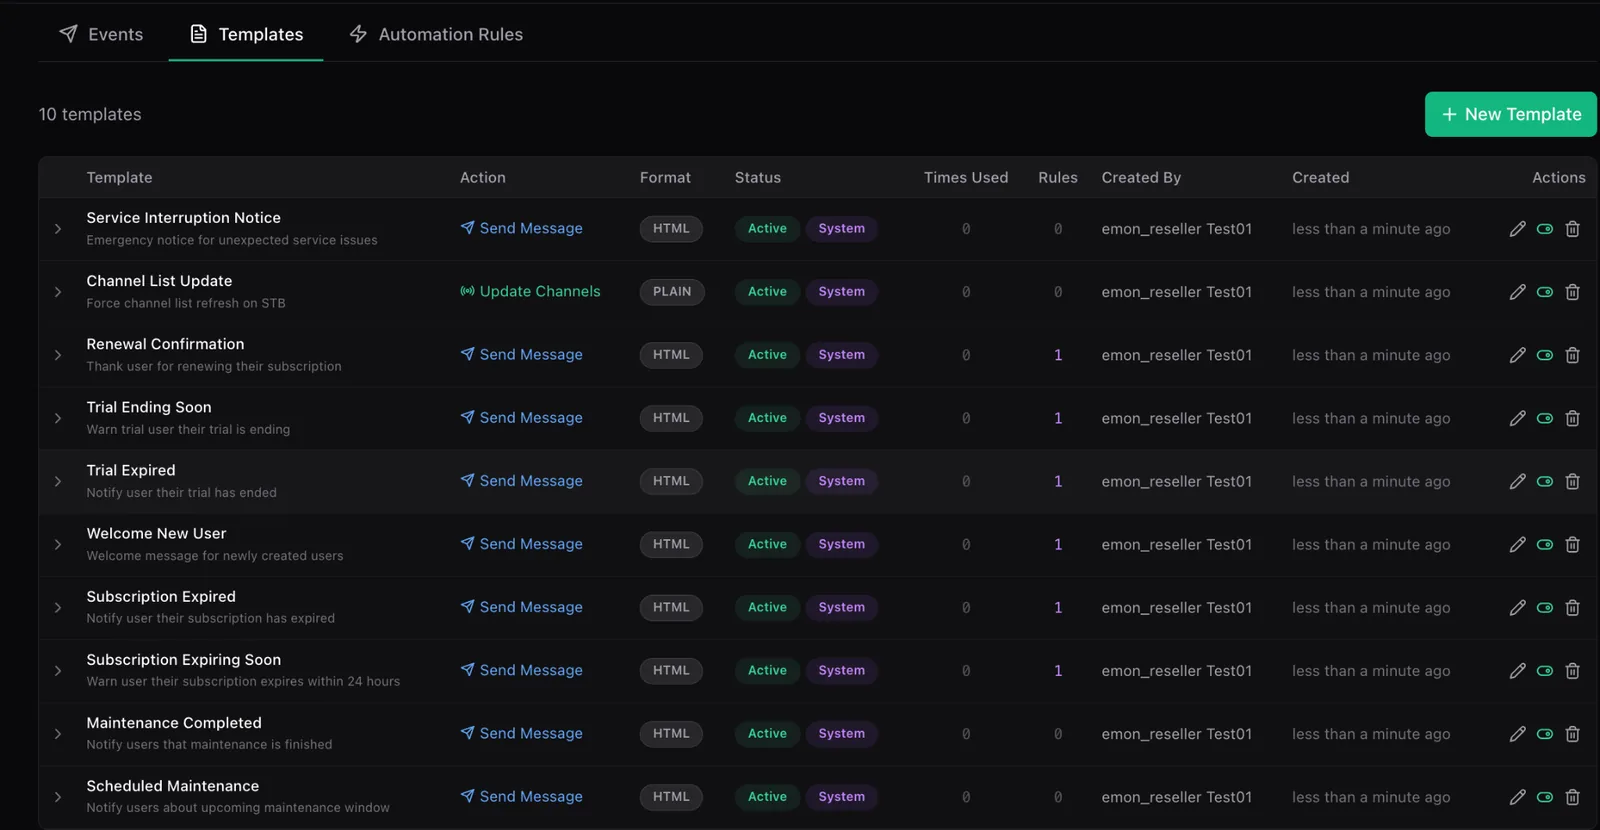Toggle active state of Maintenance Completed

coord(1545,734)
